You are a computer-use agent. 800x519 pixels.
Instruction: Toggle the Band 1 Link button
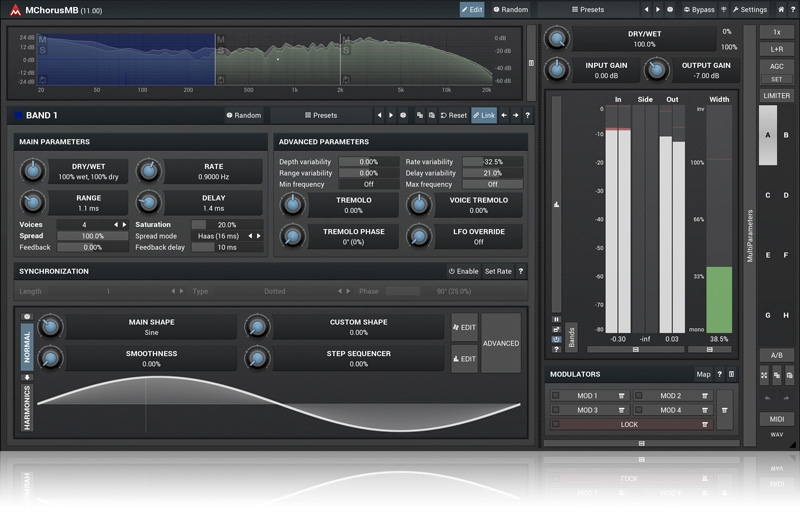click(484, 115)
